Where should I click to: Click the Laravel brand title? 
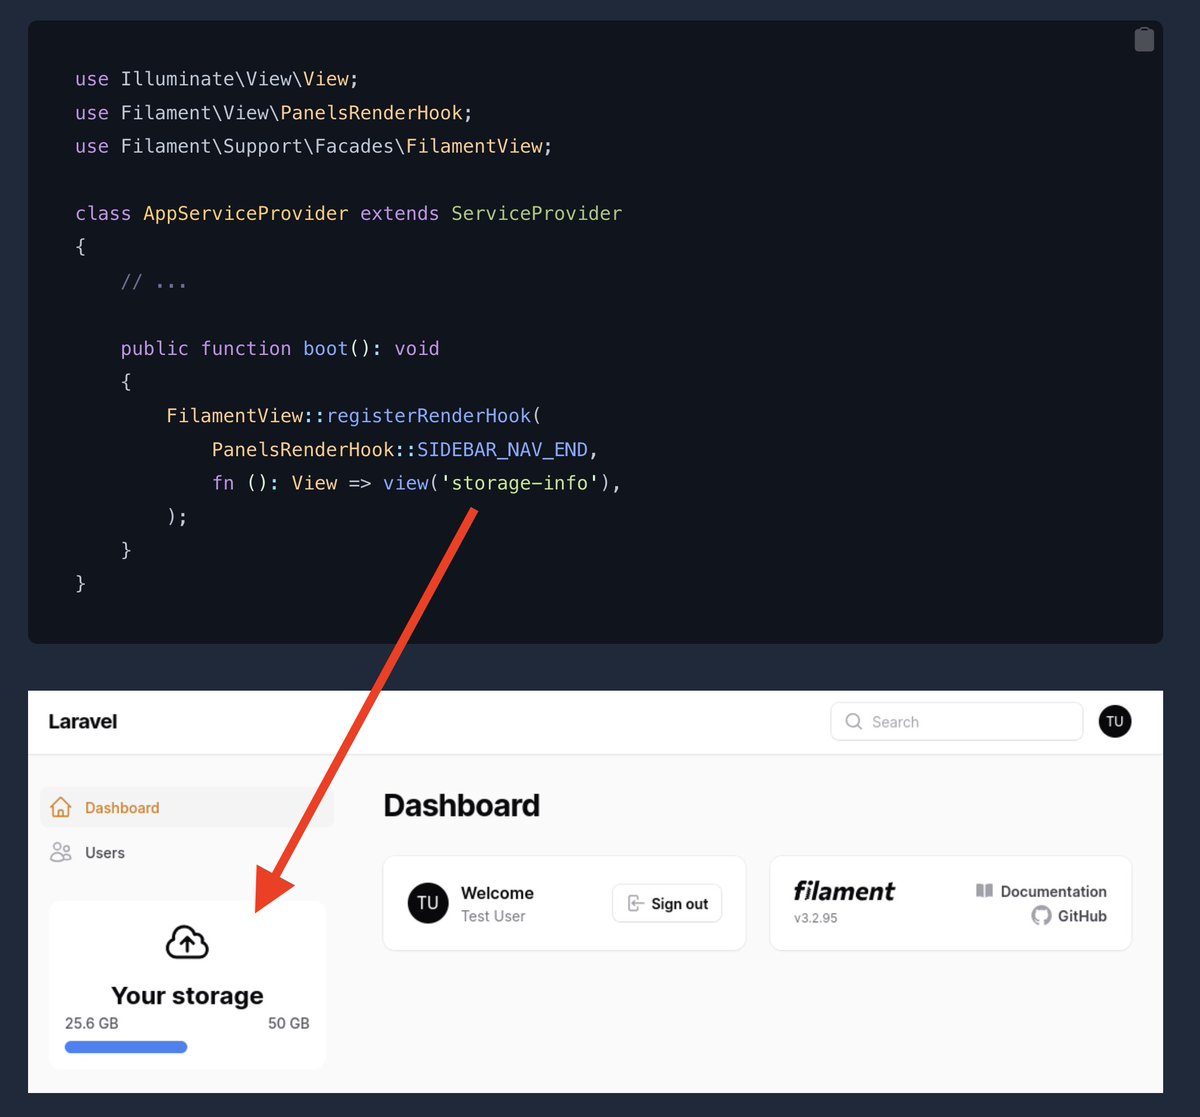coord(83,721)
